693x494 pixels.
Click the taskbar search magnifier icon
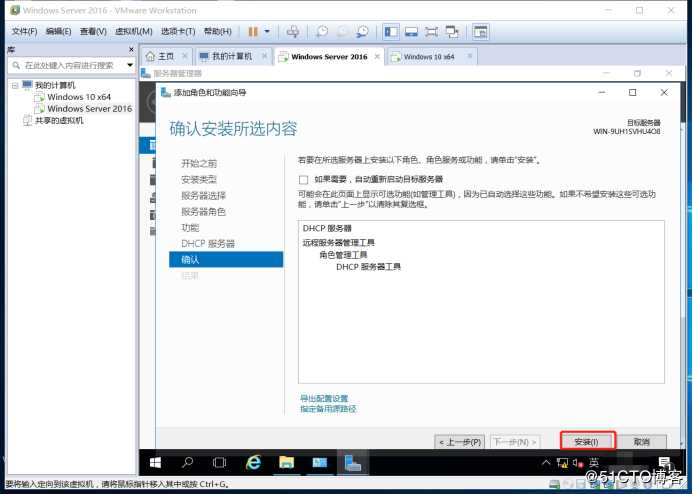pos(187,463)
